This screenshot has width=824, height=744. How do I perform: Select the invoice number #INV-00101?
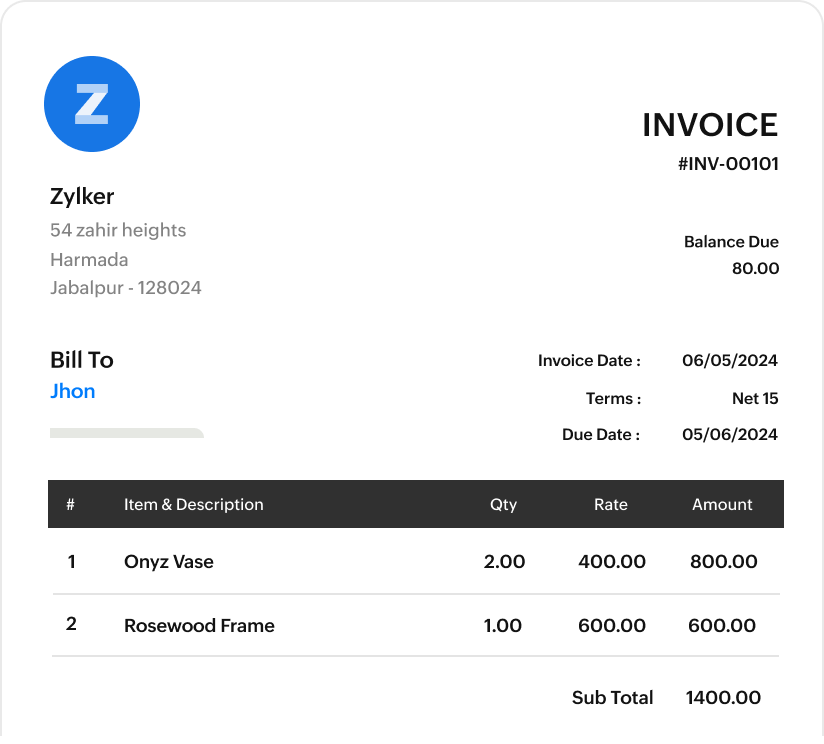click(x=728, y=164)
